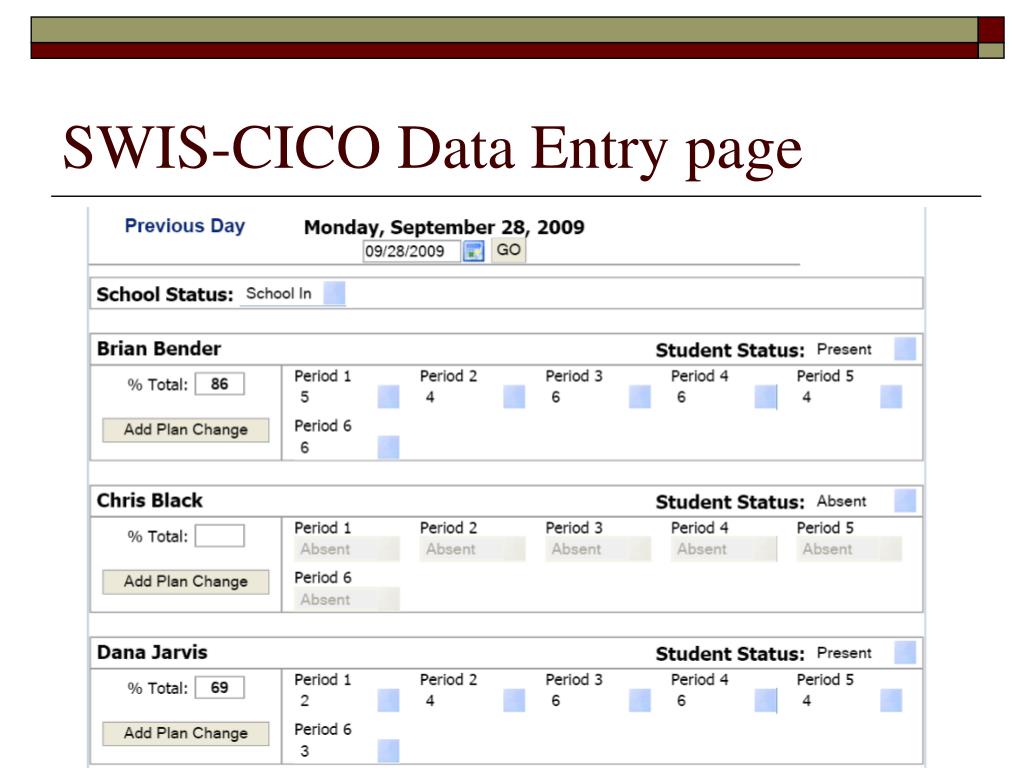
Task: Open Brian Bender's Student Status dropdown
Action: 904,349
